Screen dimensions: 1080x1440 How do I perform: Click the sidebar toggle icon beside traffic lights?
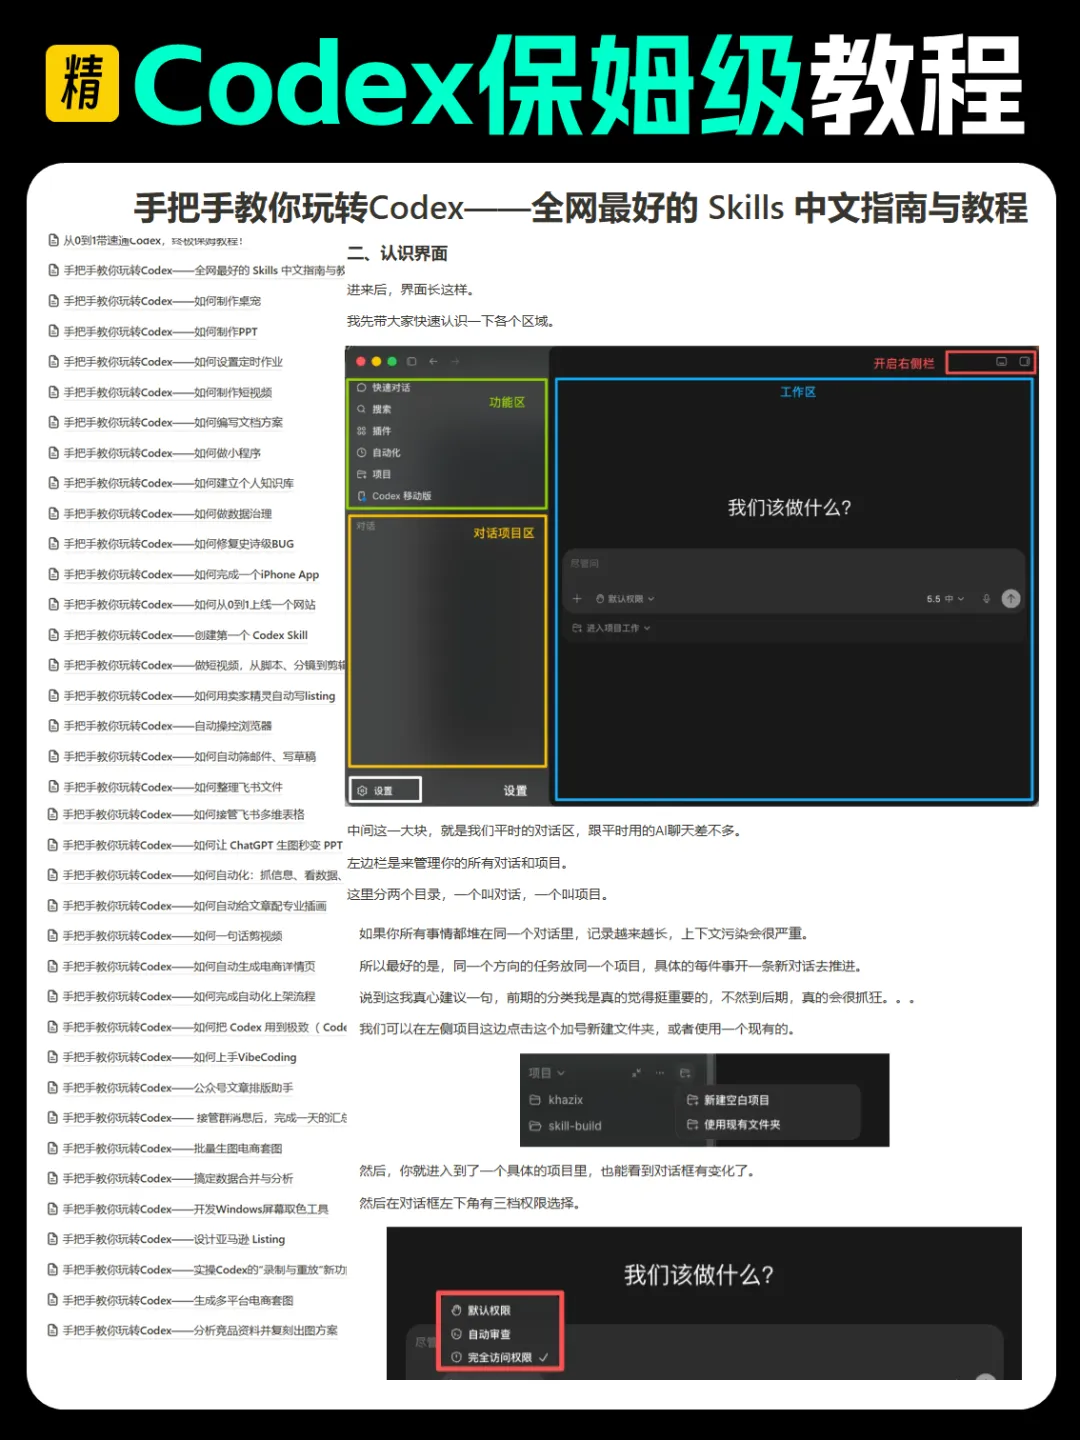pyautogui.click(x=411, y=361)
